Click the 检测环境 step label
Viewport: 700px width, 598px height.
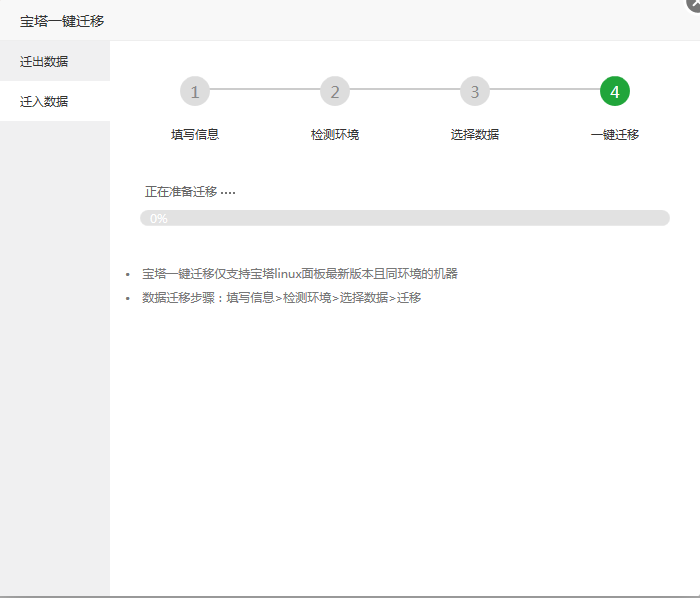click(x=335, y=134)
